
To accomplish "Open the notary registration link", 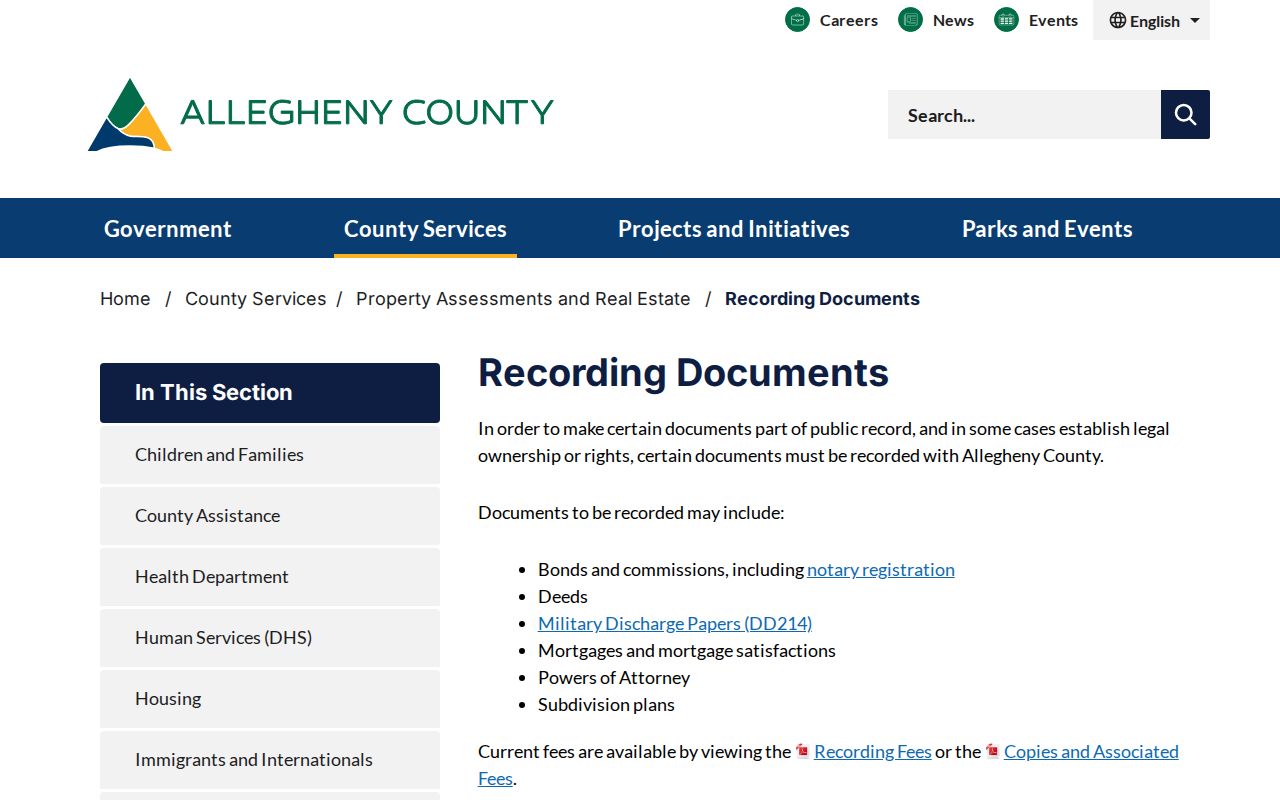I will point(881,569).
